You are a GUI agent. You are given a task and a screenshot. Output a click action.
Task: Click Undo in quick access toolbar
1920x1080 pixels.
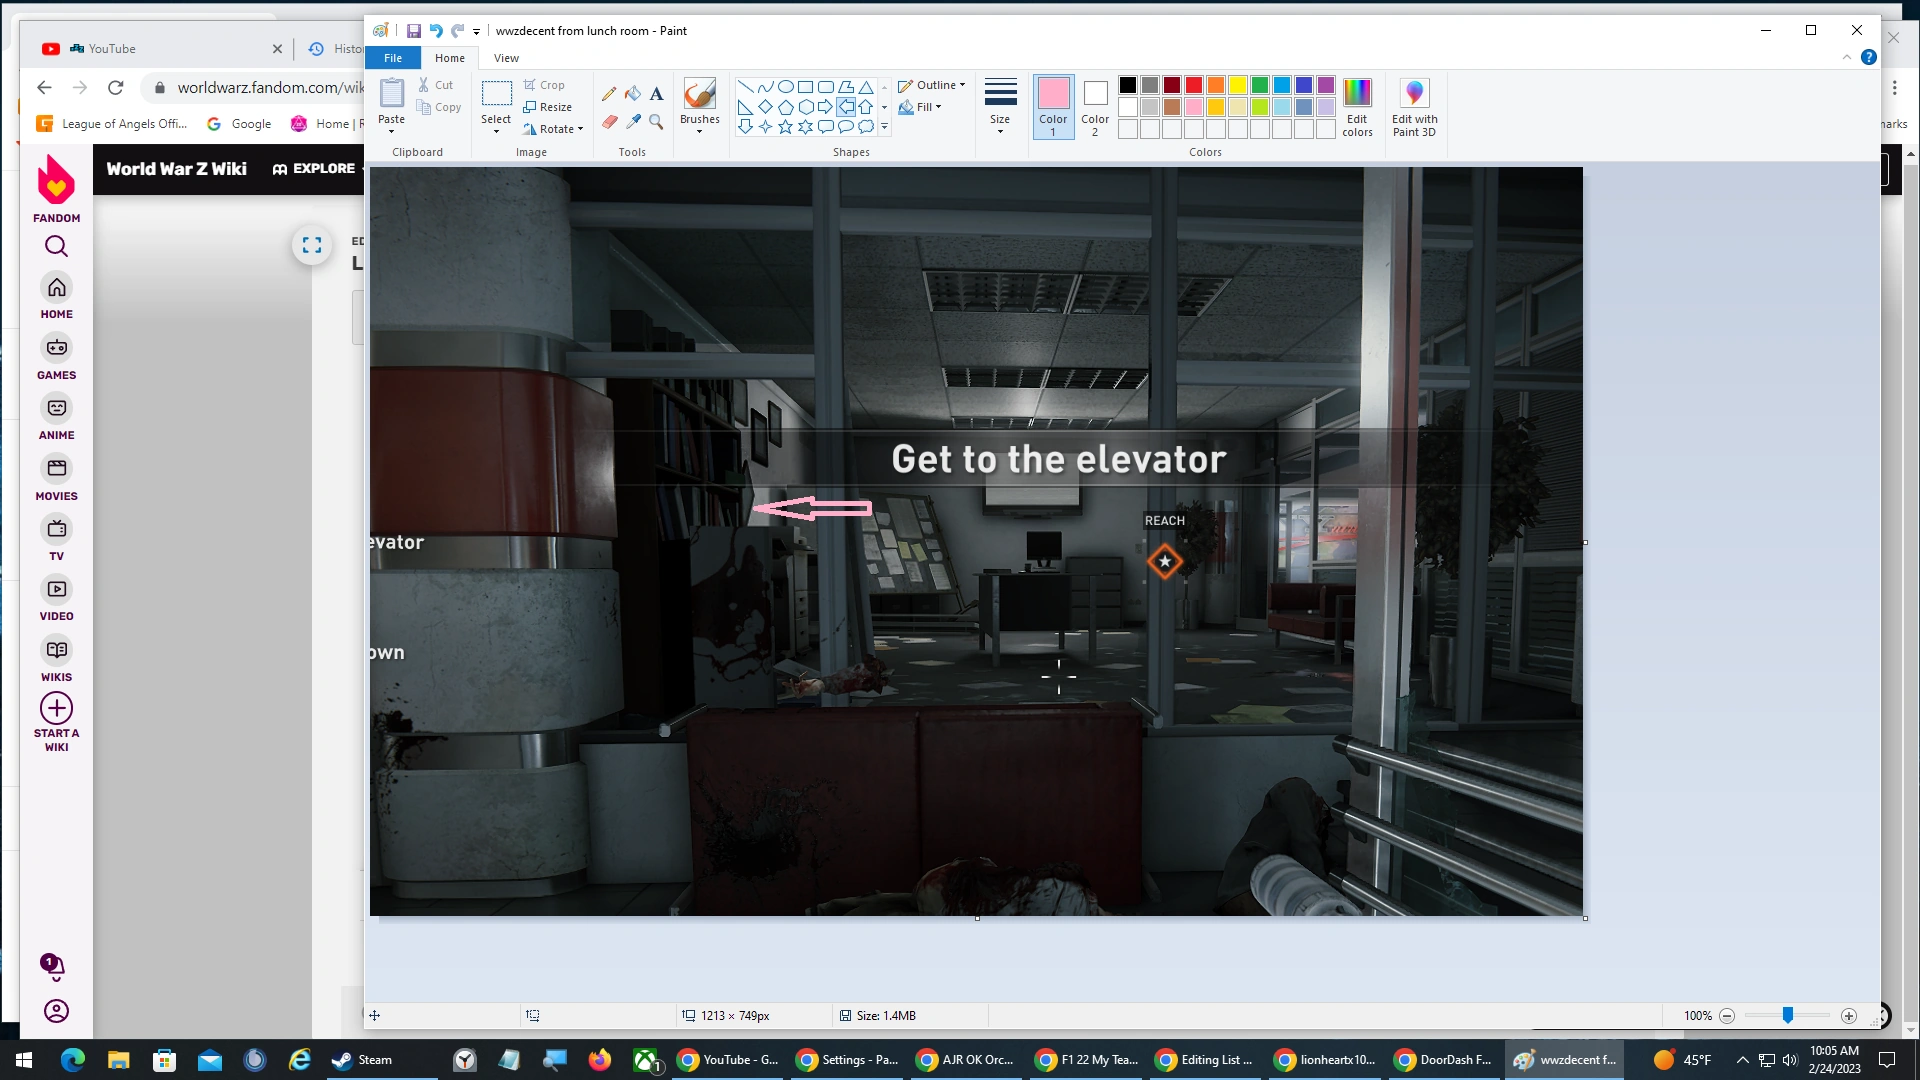tap(436, 31)
